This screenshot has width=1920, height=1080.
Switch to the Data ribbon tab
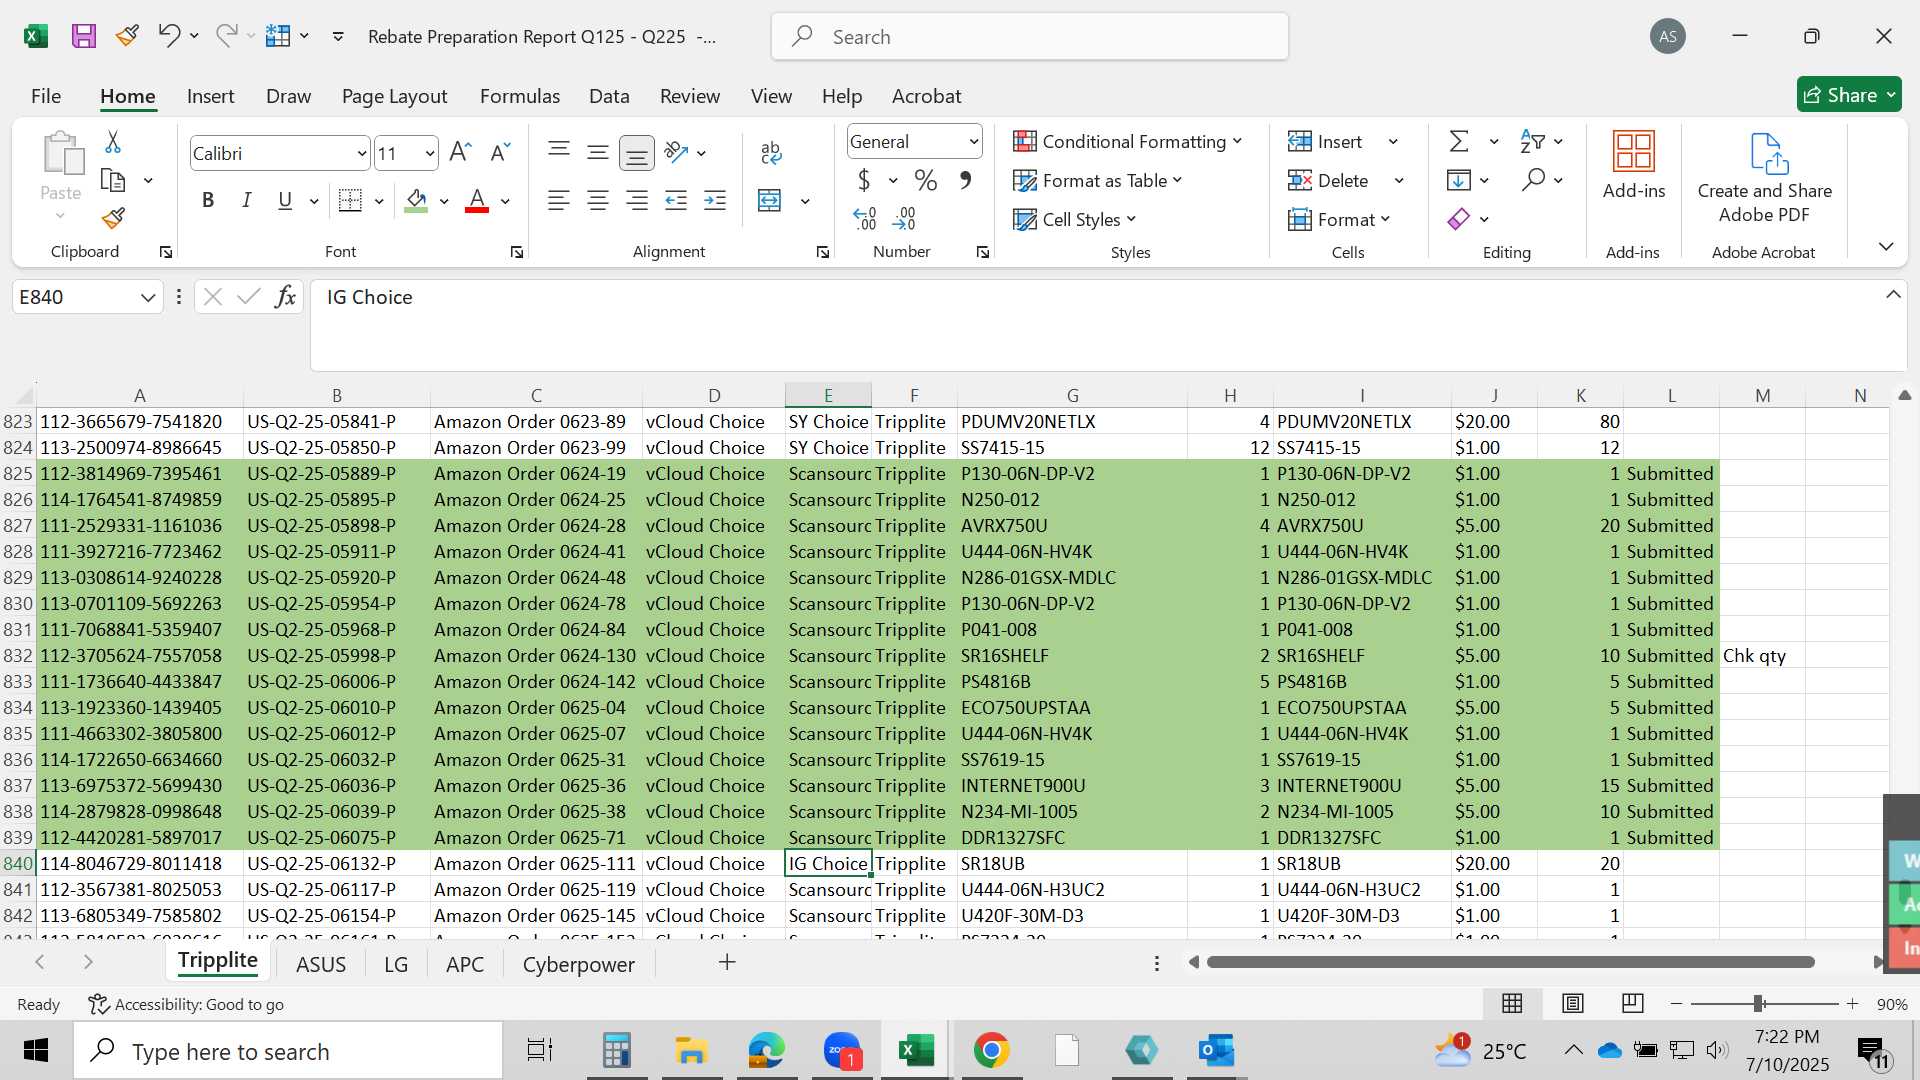coord(609,96)
